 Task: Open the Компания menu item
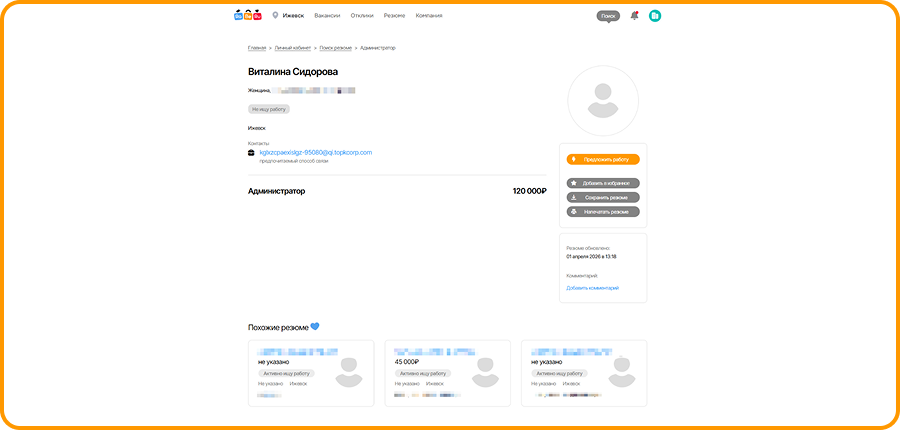[429, 16]
